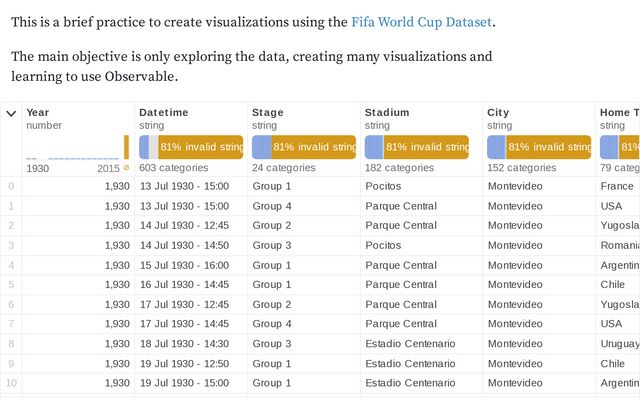Click the City column header
The image size is (640, 400).
click(x=498, y=113)
